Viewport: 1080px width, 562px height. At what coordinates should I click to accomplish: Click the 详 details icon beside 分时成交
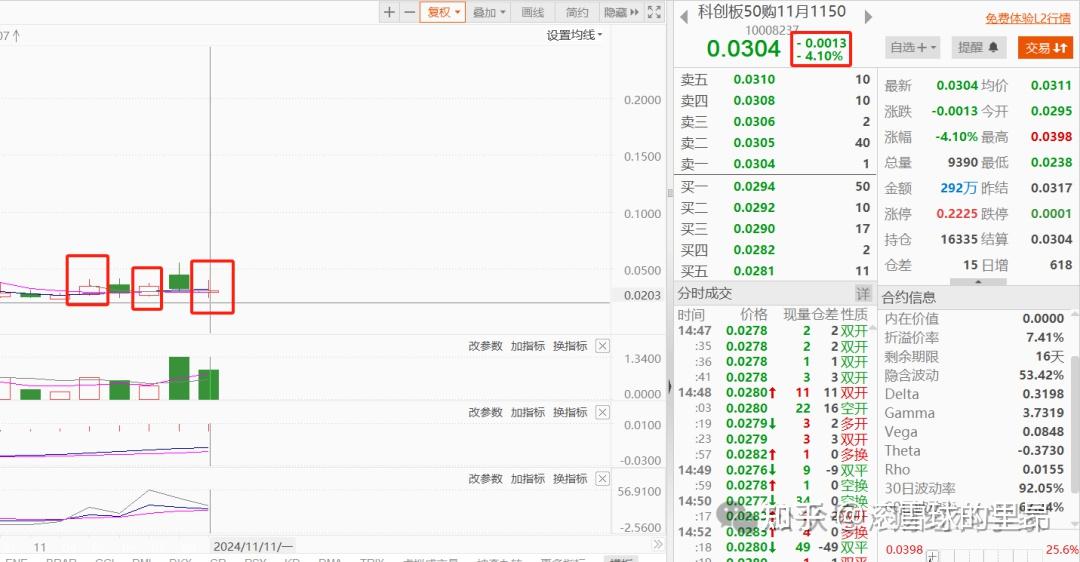863,293
